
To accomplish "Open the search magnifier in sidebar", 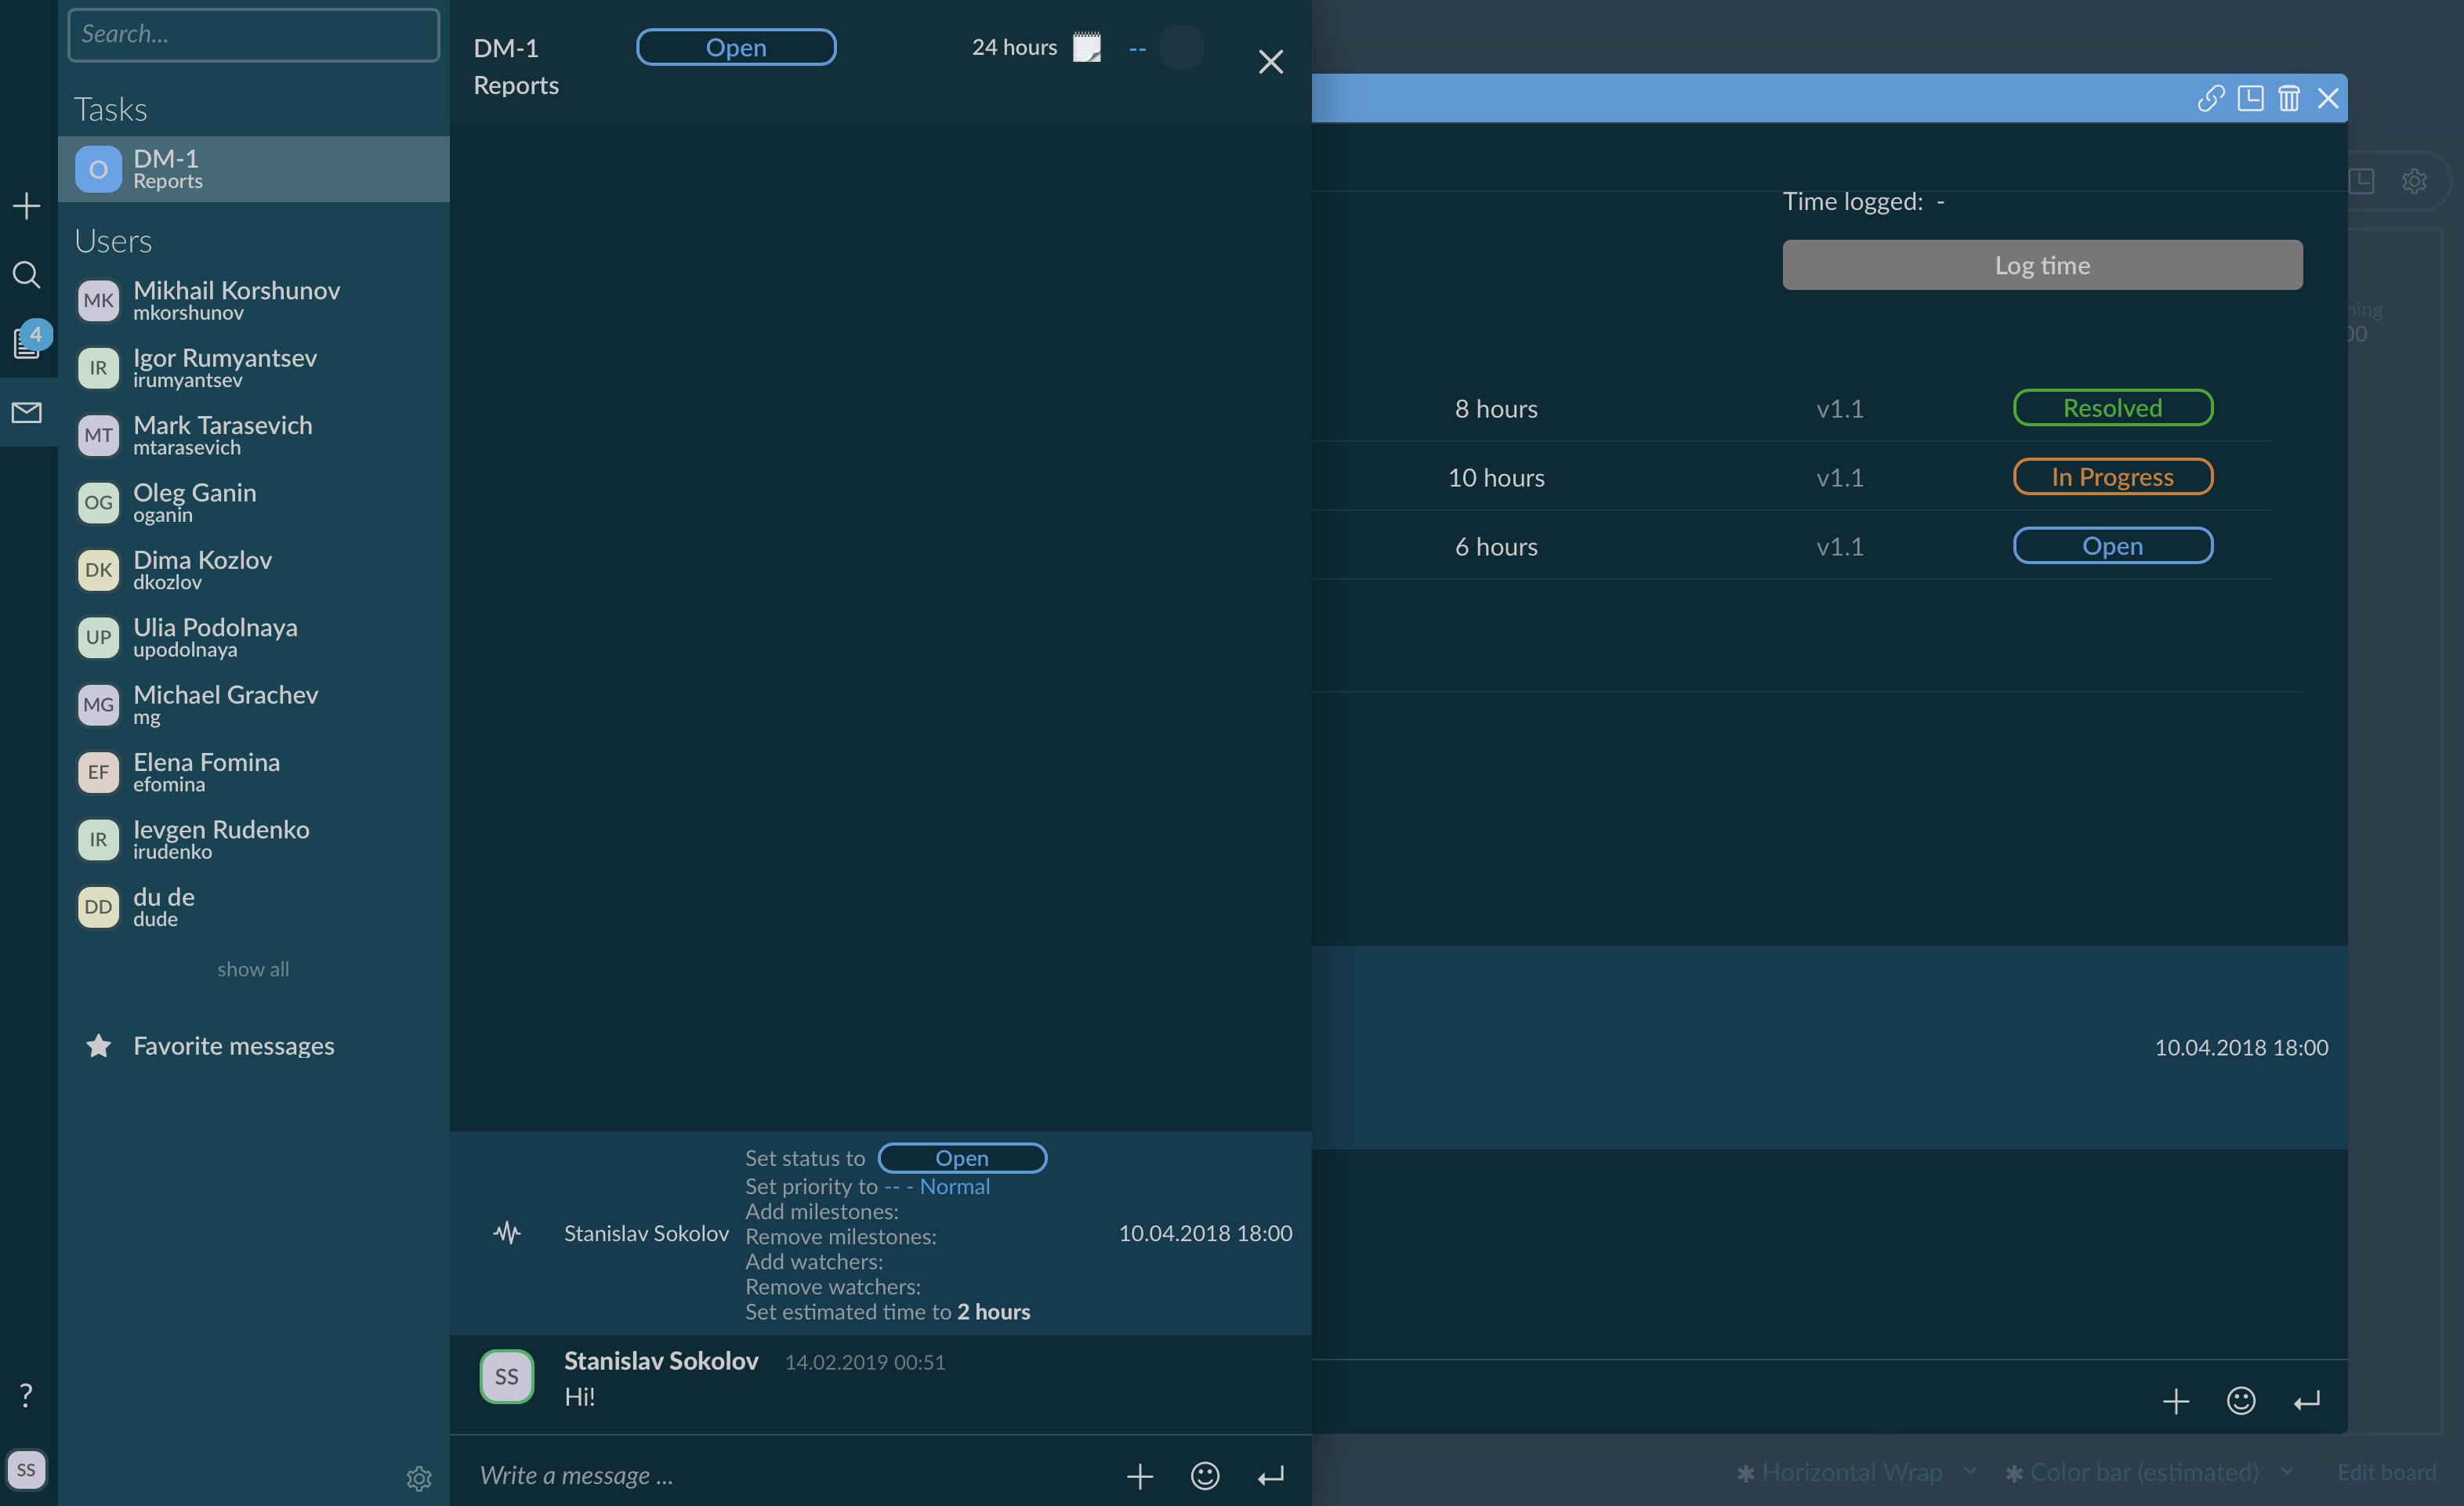I will point(26,275).
